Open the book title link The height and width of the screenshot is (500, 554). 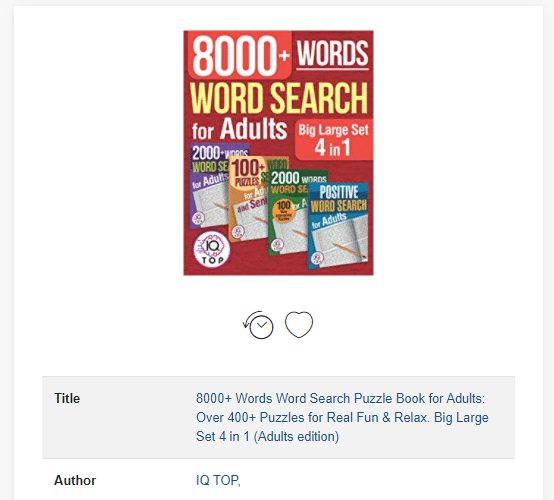coord(342,417)
